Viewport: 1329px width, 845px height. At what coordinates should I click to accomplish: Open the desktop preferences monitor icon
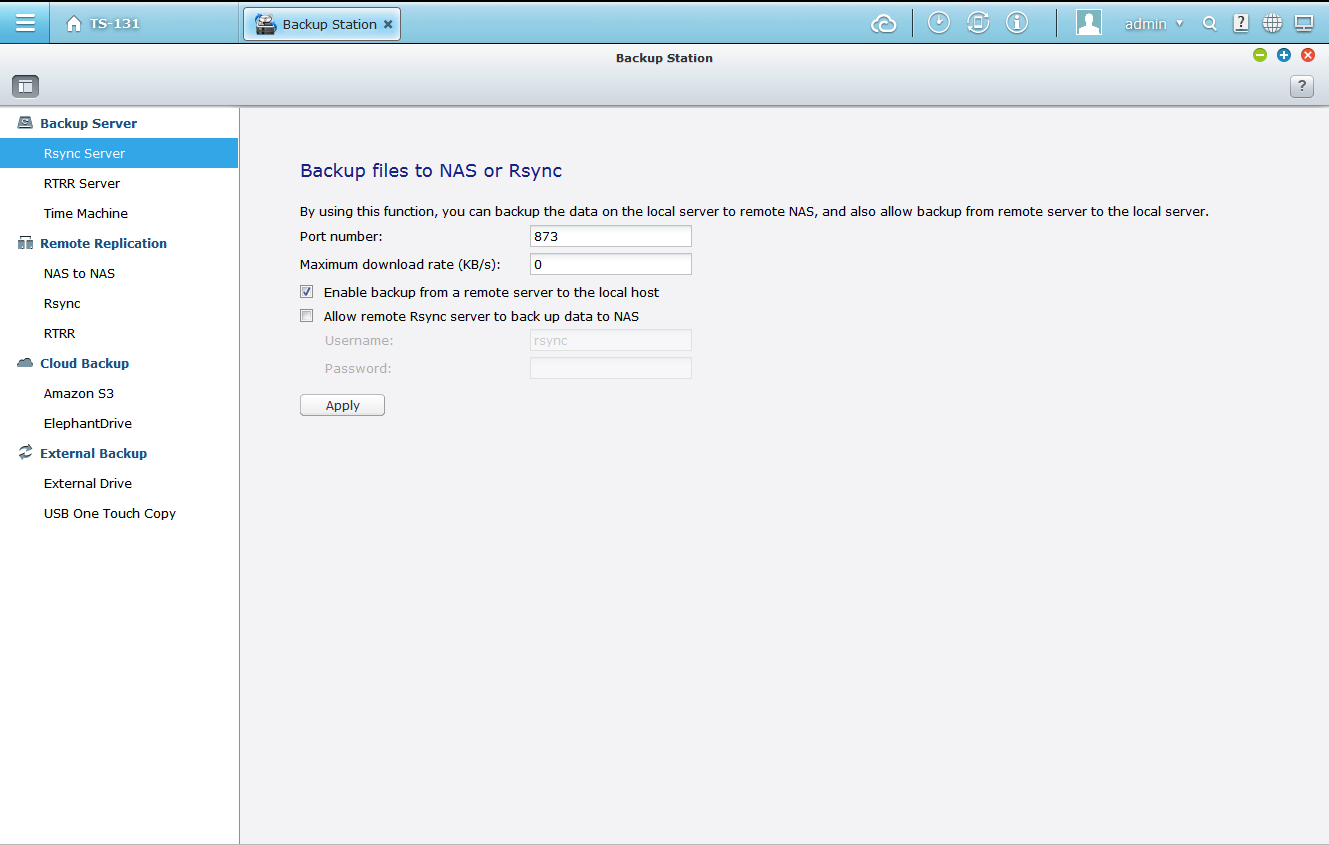pos(1304,23)
